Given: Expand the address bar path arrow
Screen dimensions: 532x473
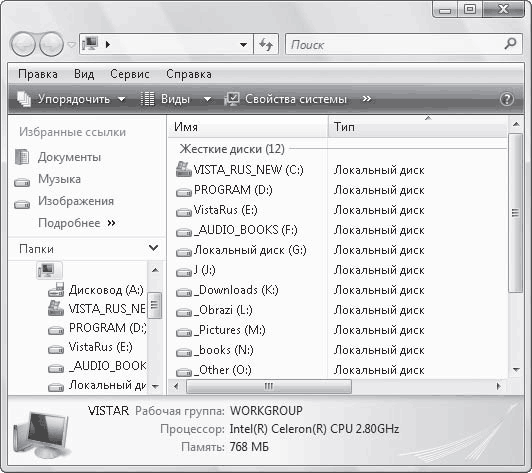Looking at the screenshot, I should pyautogui.click(x=108, y=44).
